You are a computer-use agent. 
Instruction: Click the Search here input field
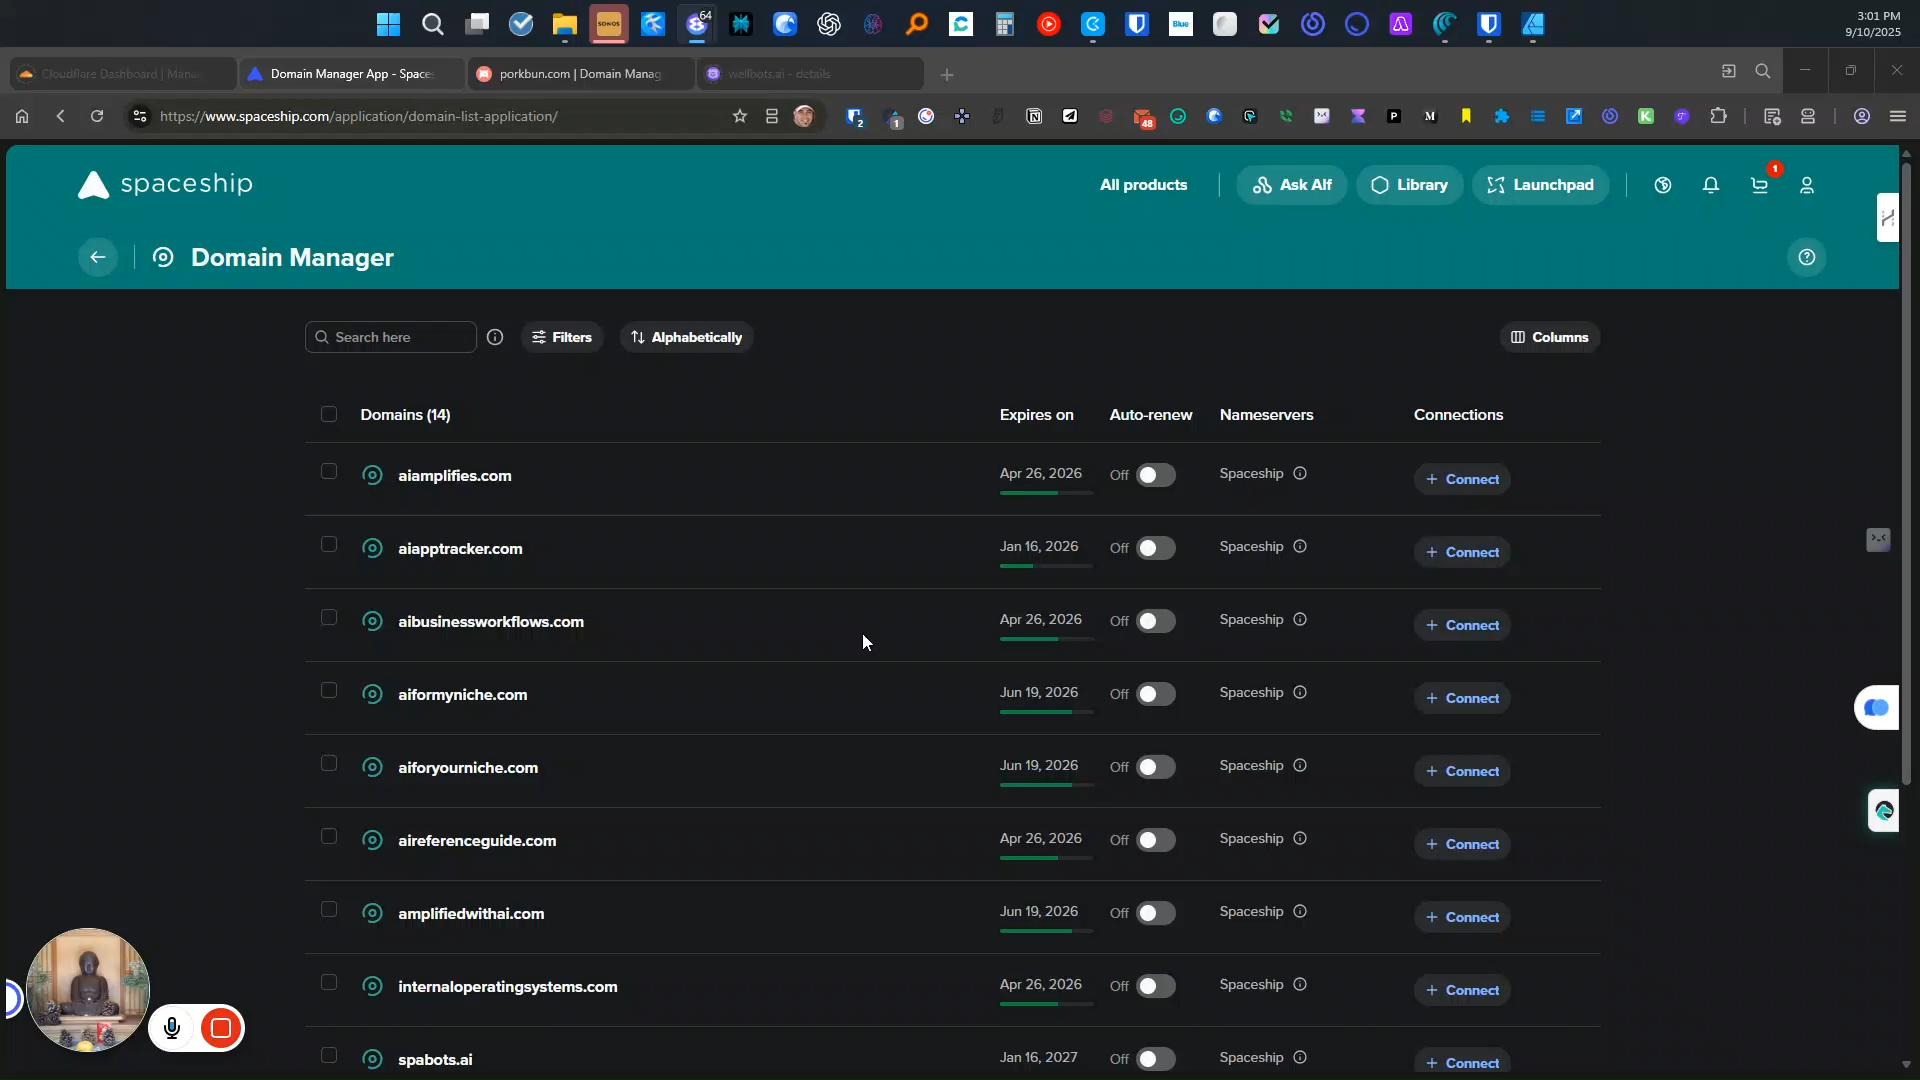[400, 338]
